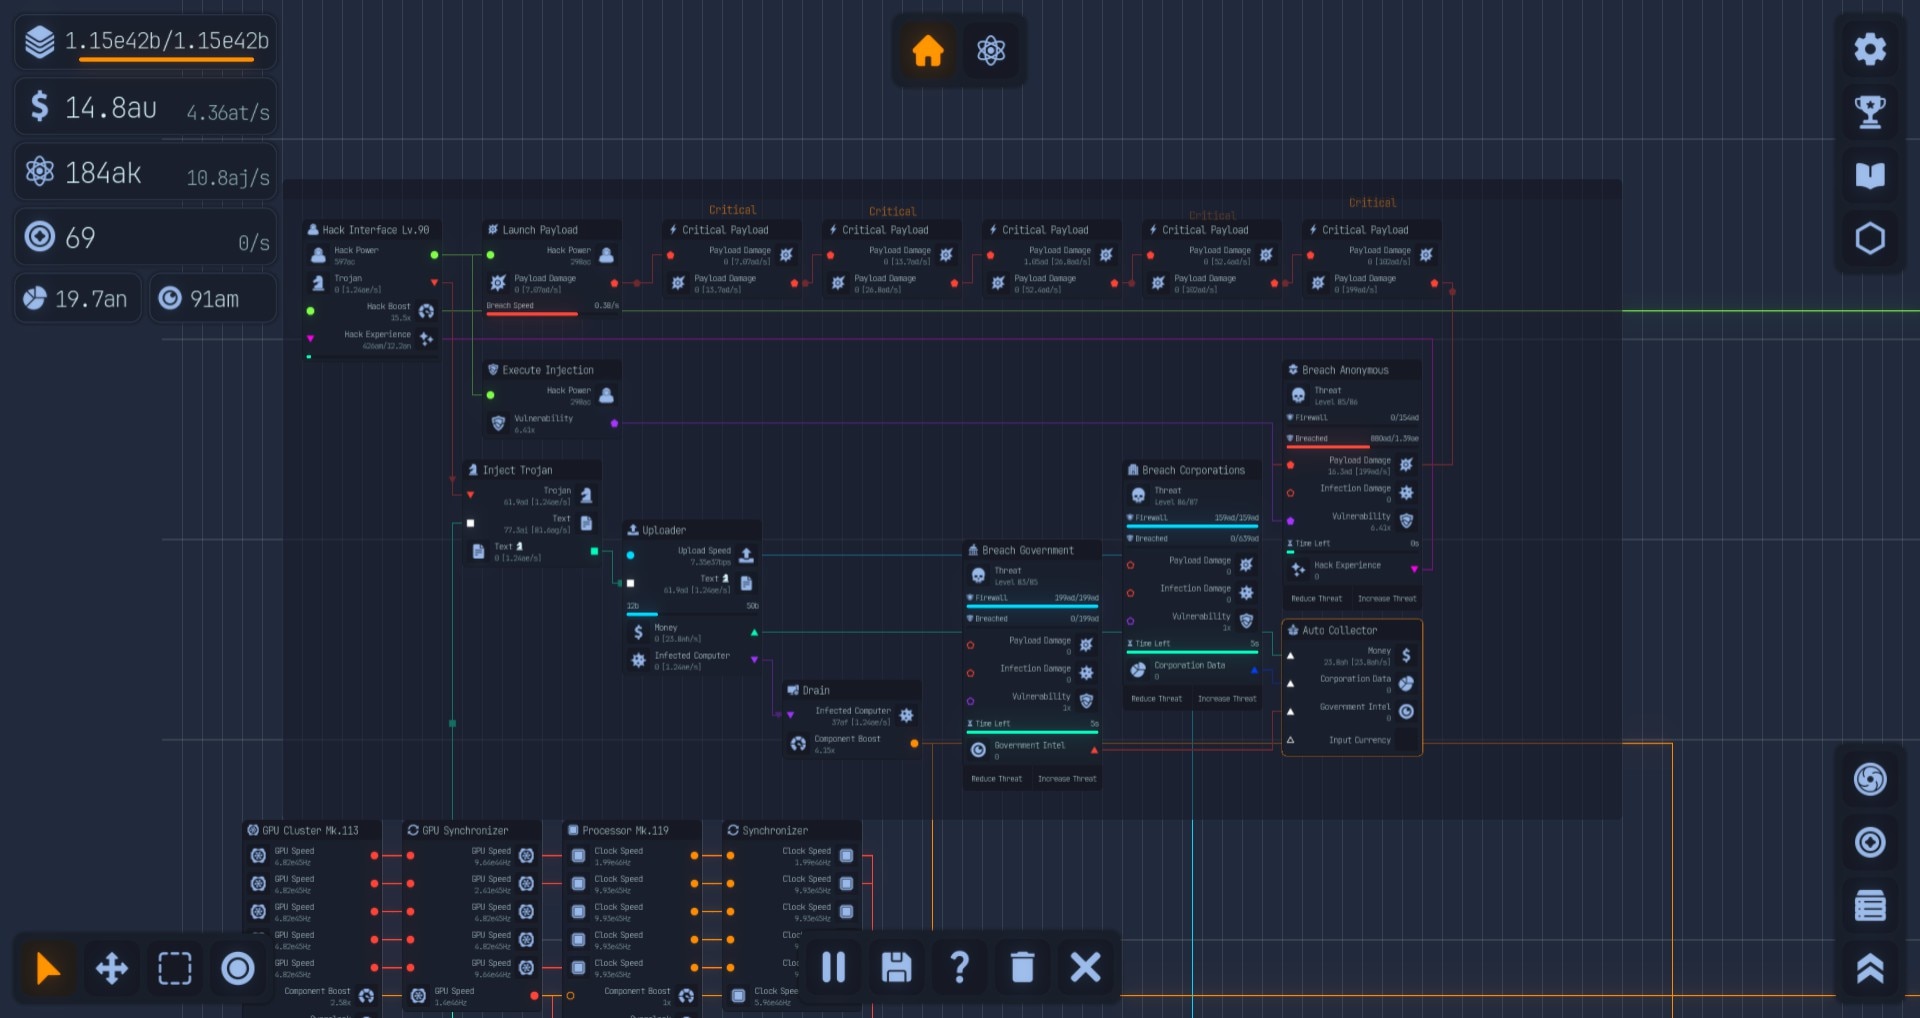
Task: Open the settings gear icon
Action: 1869,49
